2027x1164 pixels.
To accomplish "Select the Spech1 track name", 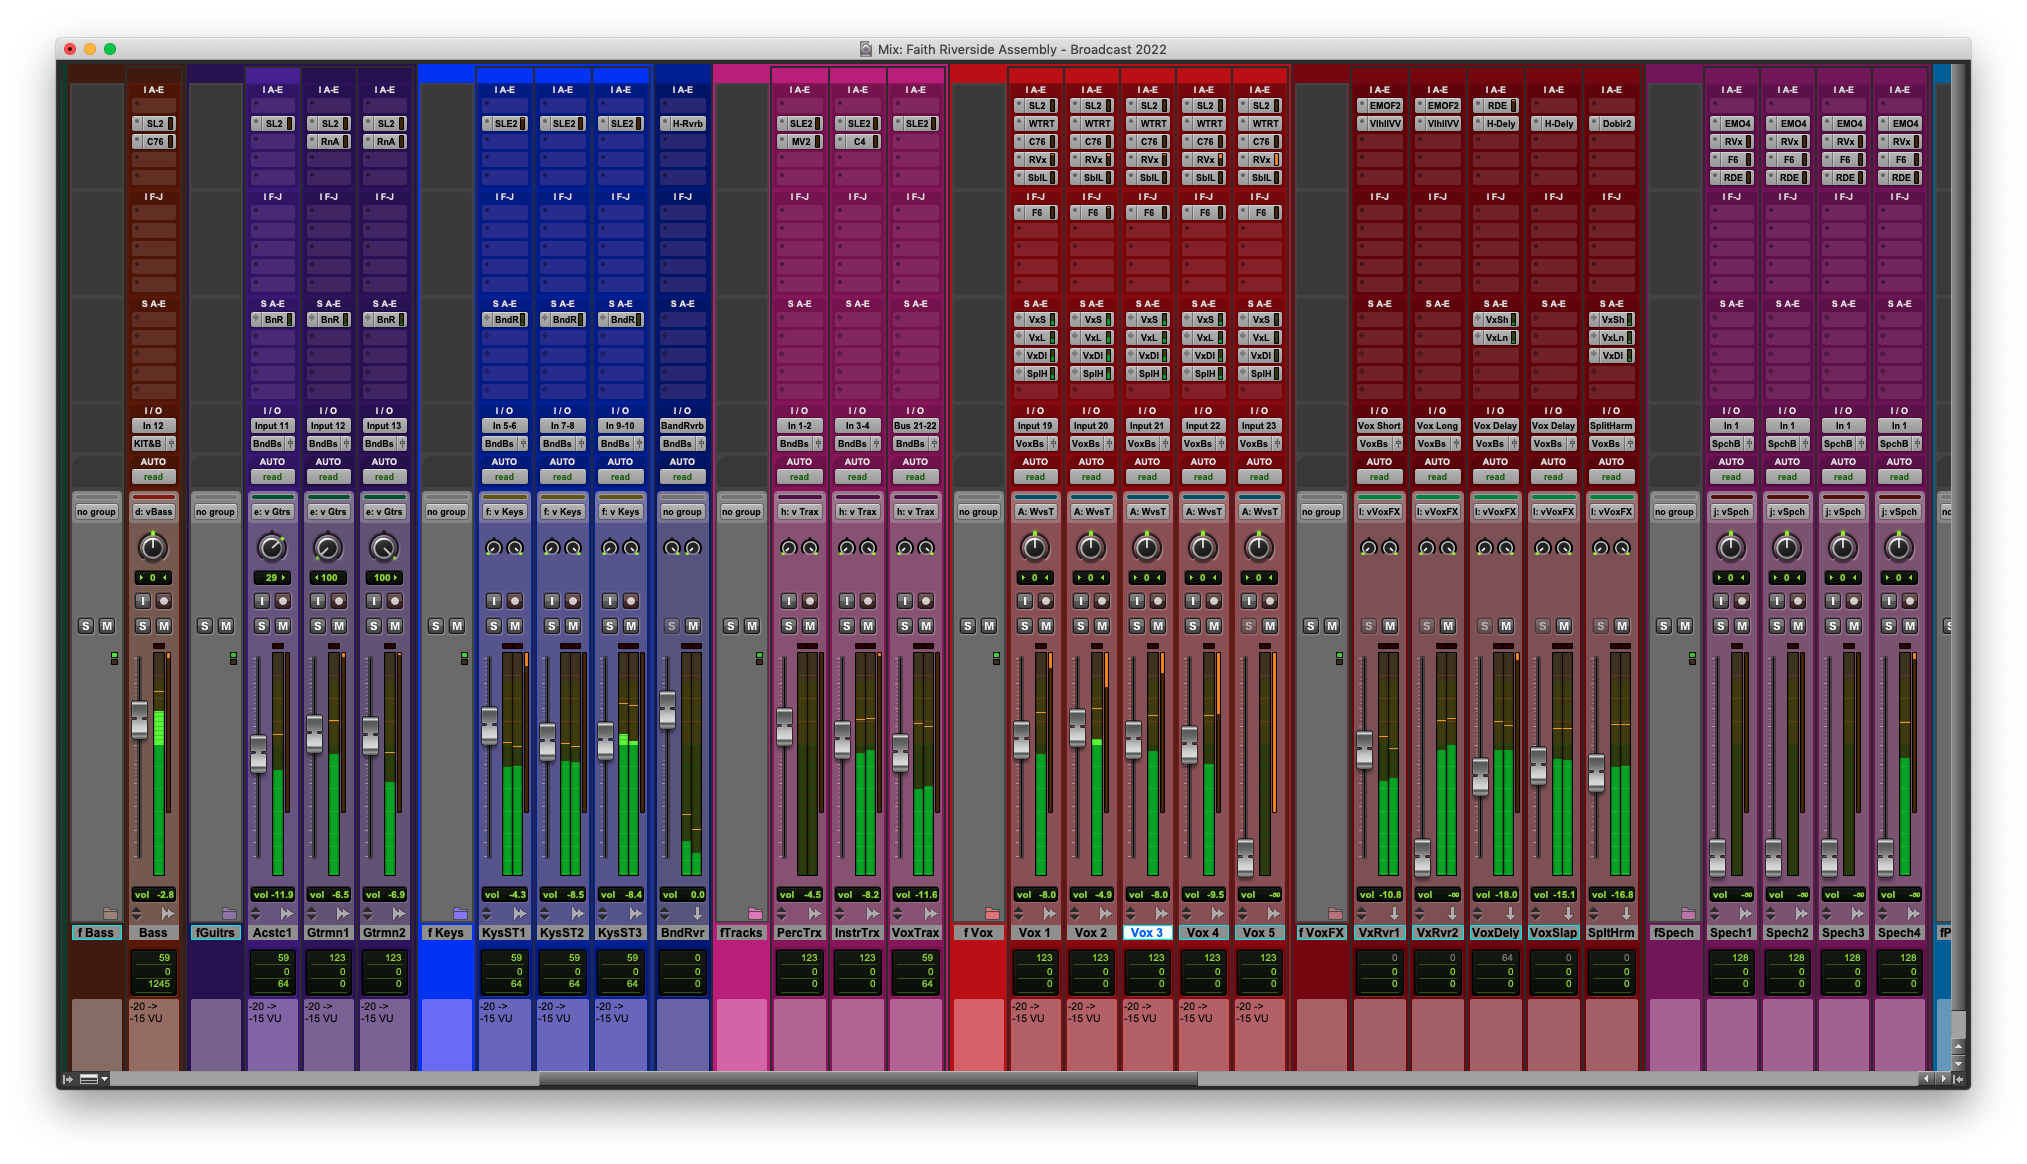I will (x=1731, y=932).
